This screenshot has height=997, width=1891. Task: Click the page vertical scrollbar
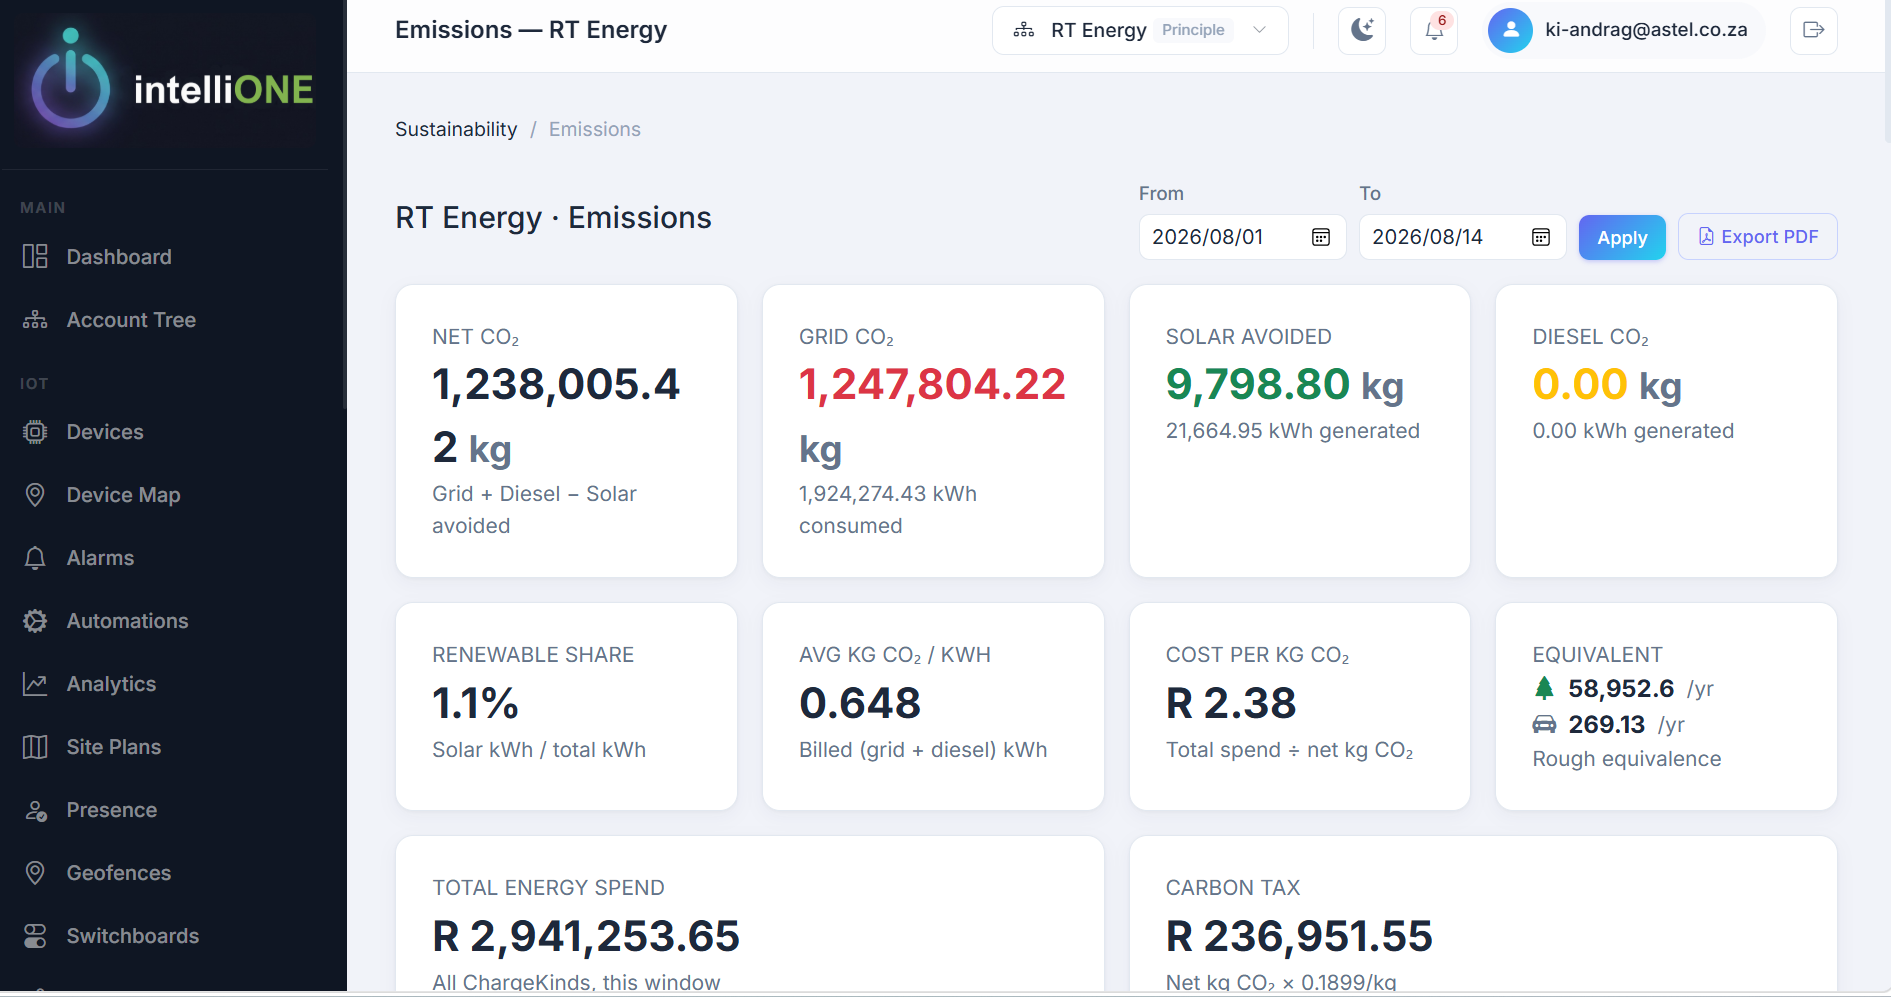point(1887,72)
